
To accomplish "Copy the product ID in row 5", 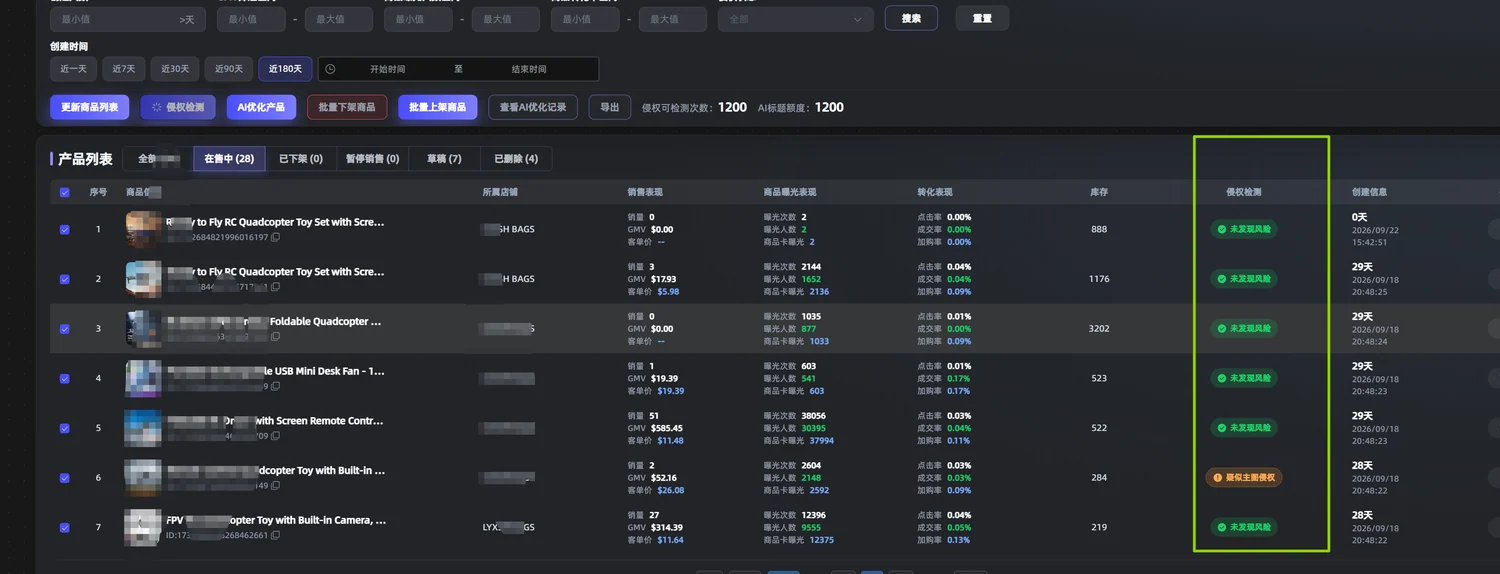I will [x=276, y=437].
